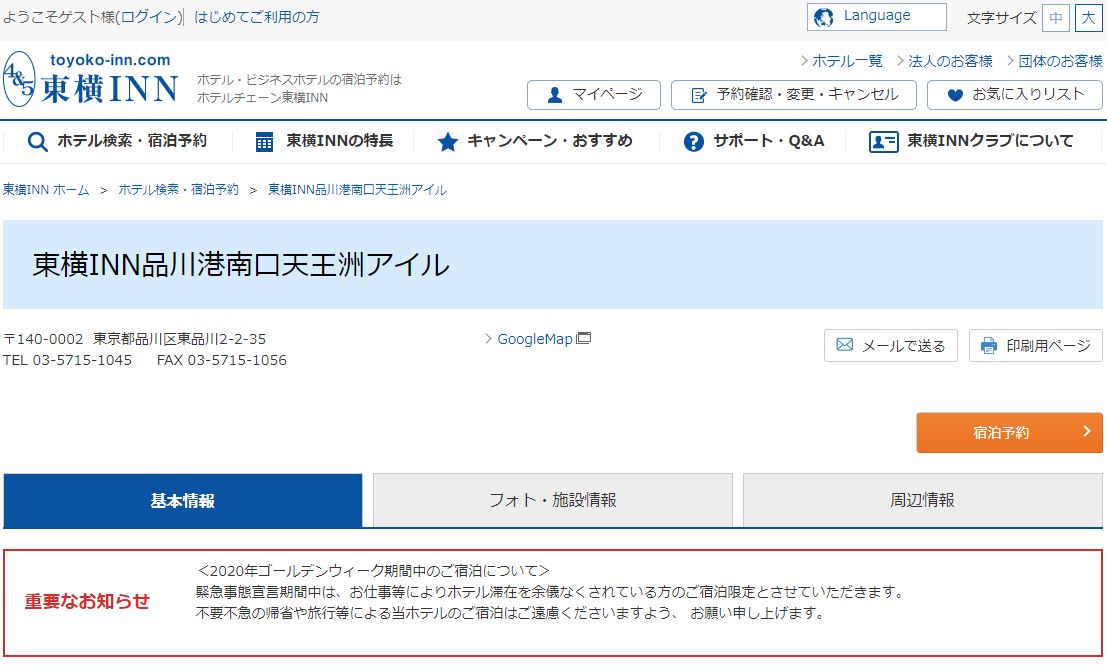The width and height of the screenshot is (1107, 670).
Task: Set text size to 大 (large)
Action: click(x=1088, y=18)
